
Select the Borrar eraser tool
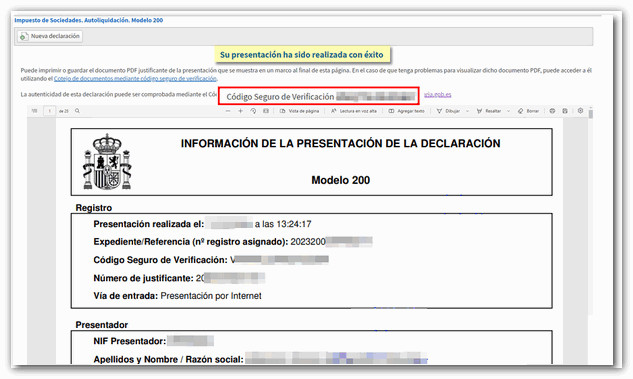click(528, 111)
